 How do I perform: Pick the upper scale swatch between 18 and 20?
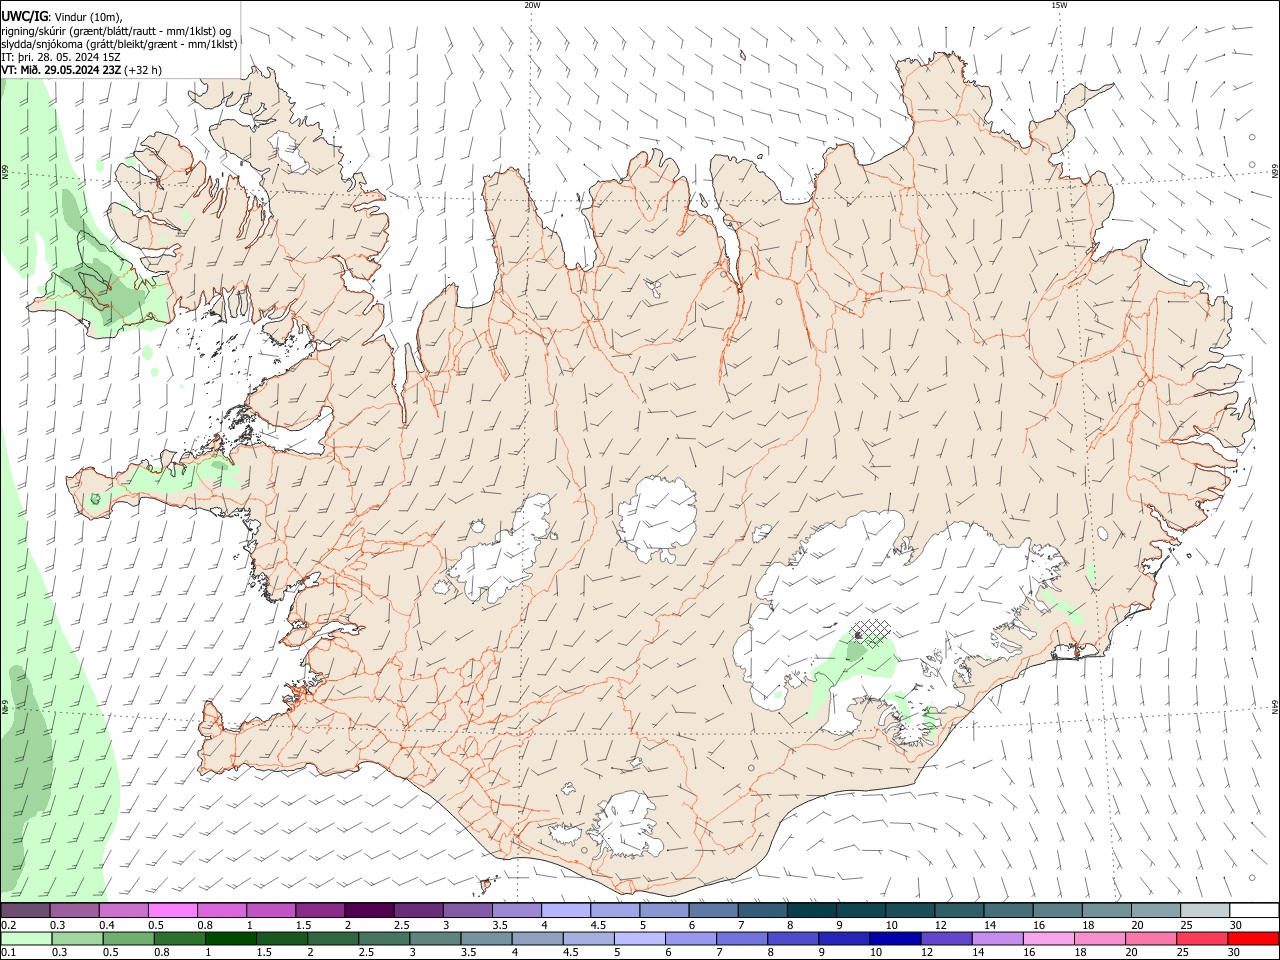1108,910
